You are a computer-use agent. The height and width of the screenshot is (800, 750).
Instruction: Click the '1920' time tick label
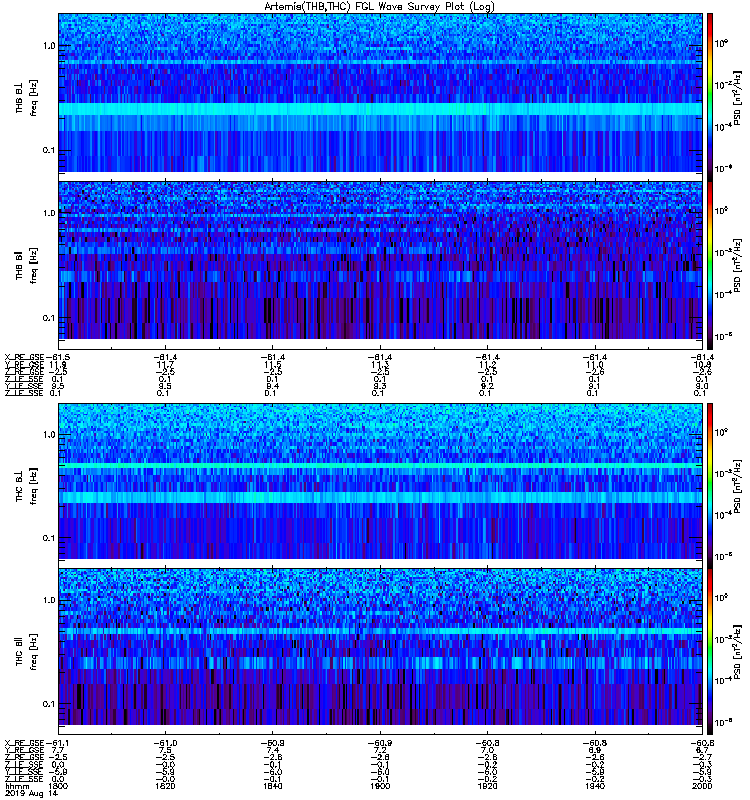click(487, 786)
